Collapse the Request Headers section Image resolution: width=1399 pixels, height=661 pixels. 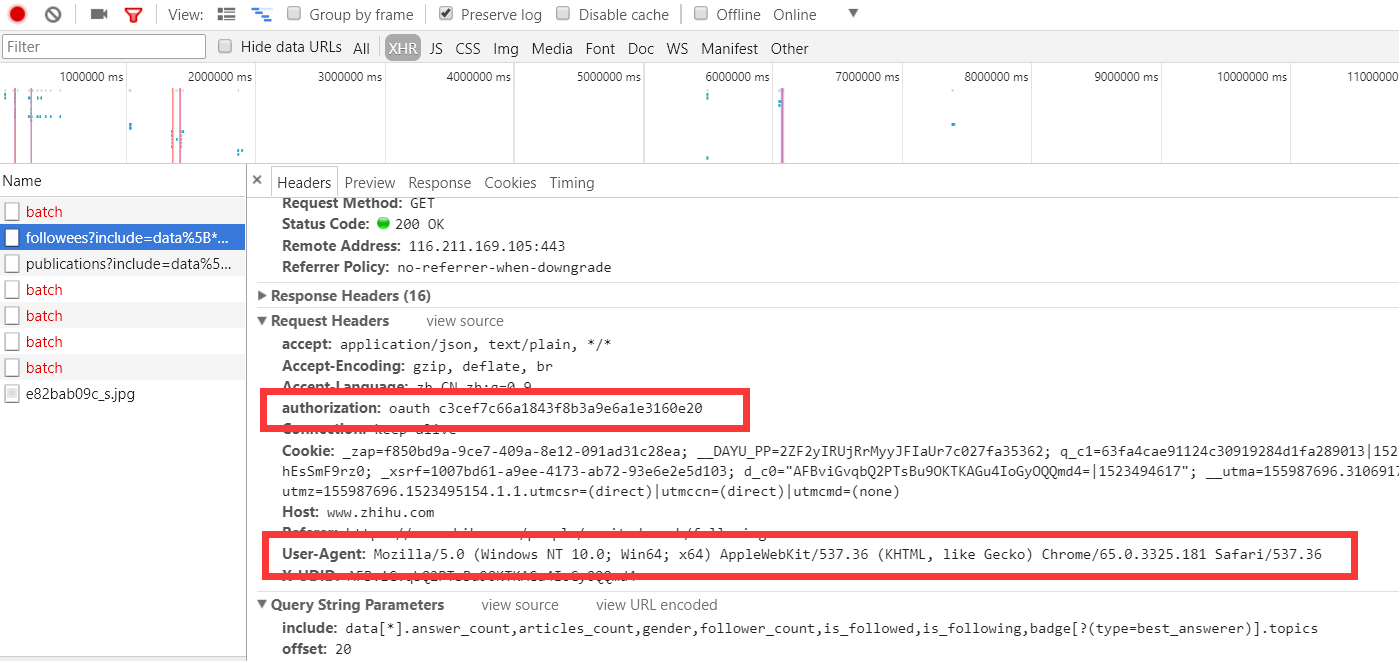[262, 321]
